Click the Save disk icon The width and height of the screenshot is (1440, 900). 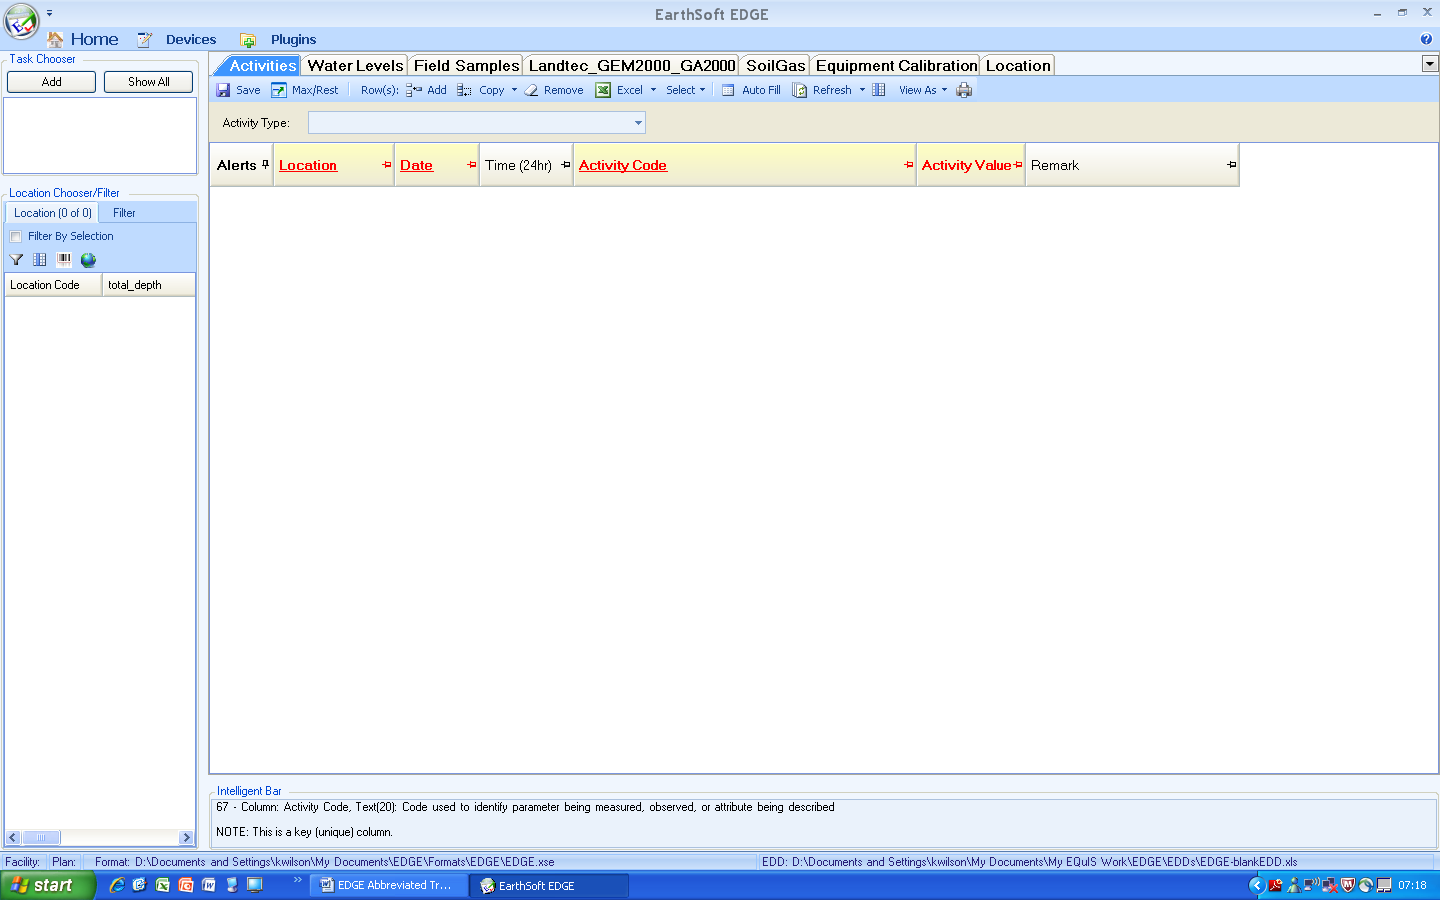[x=223, y=90]
